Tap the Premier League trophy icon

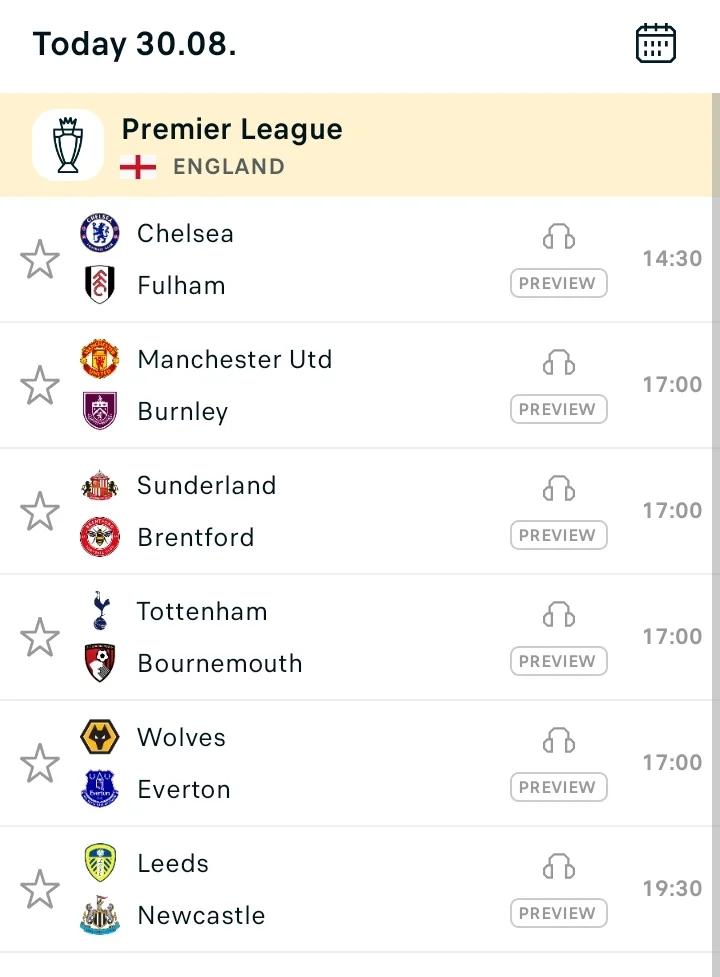68,145
